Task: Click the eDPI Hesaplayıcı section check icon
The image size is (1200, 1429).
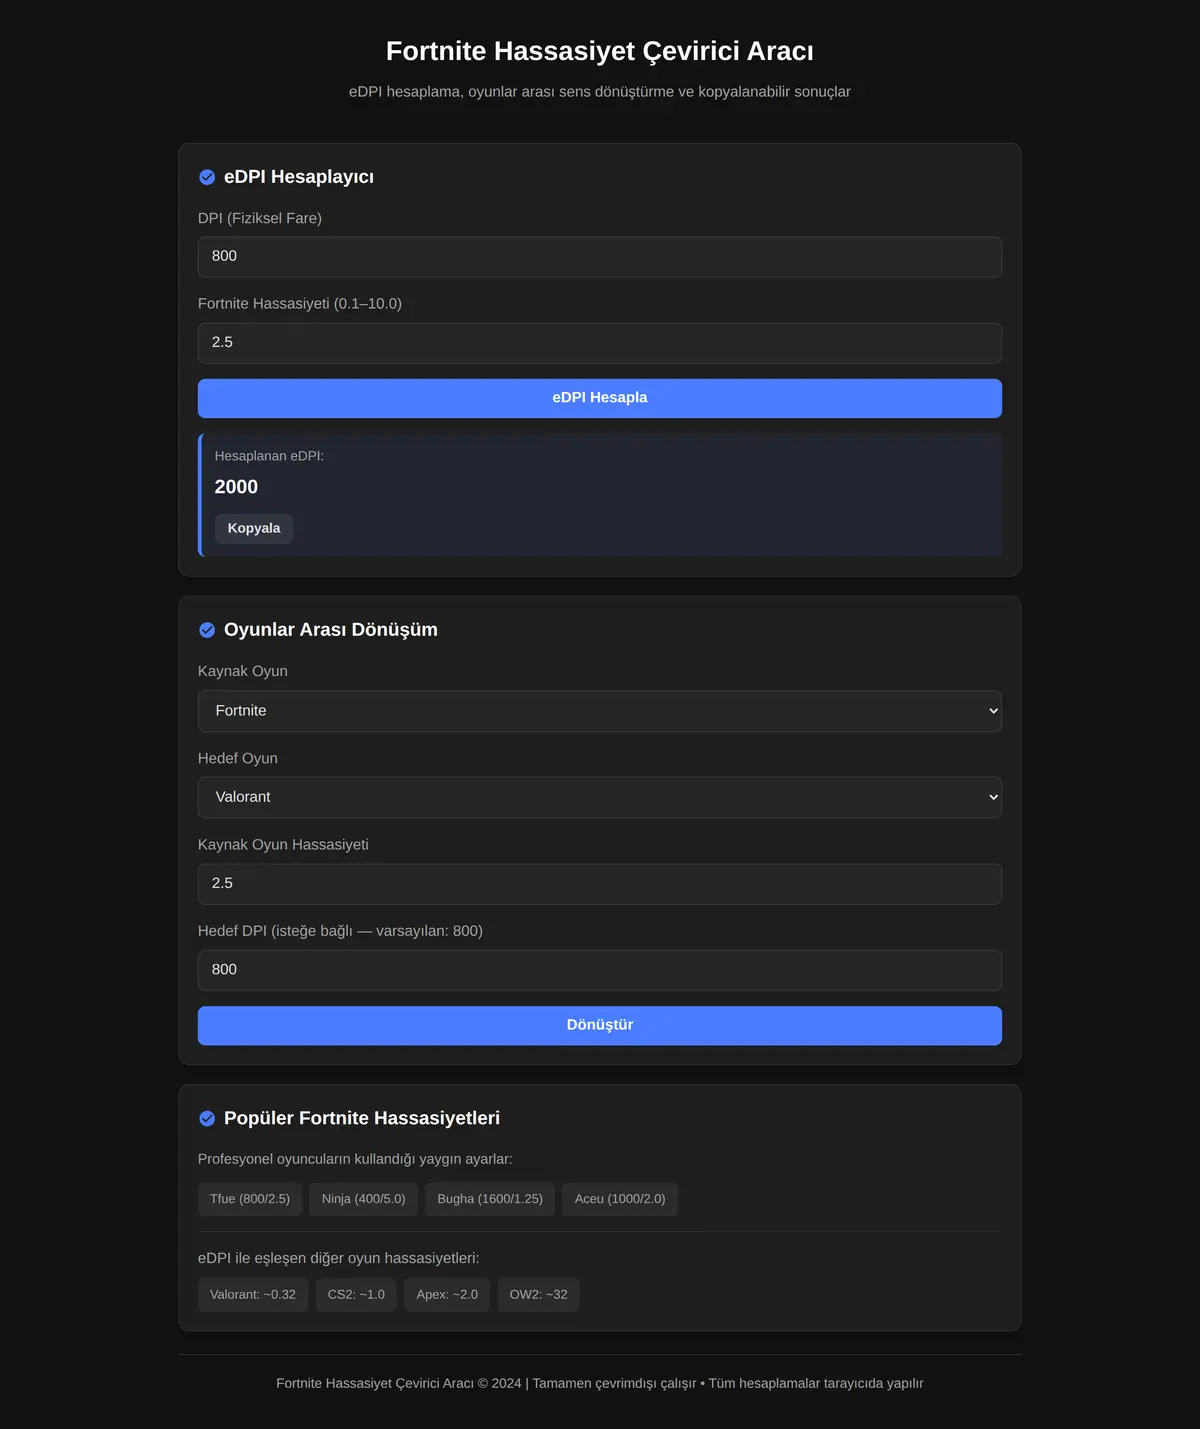Action: [207, 177]
